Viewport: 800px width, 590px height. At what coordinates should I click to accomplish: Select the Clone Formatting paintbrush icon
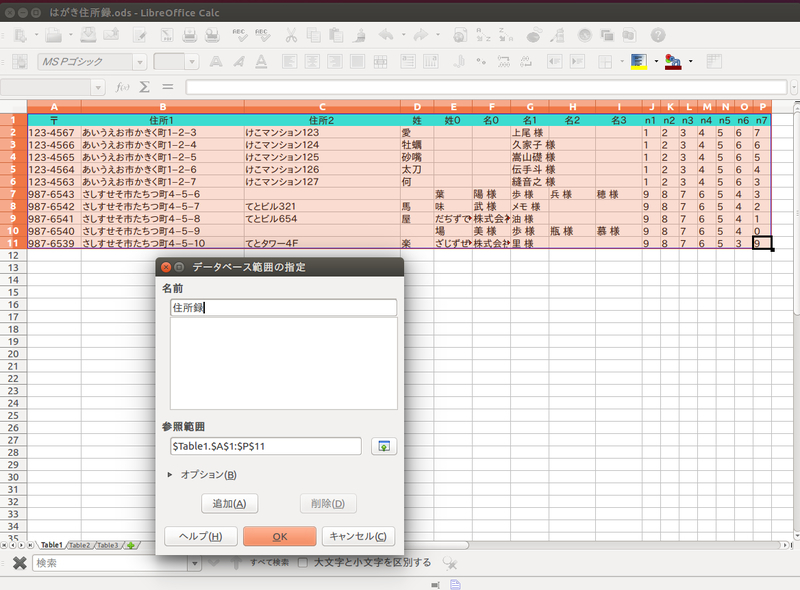point(359,35)
